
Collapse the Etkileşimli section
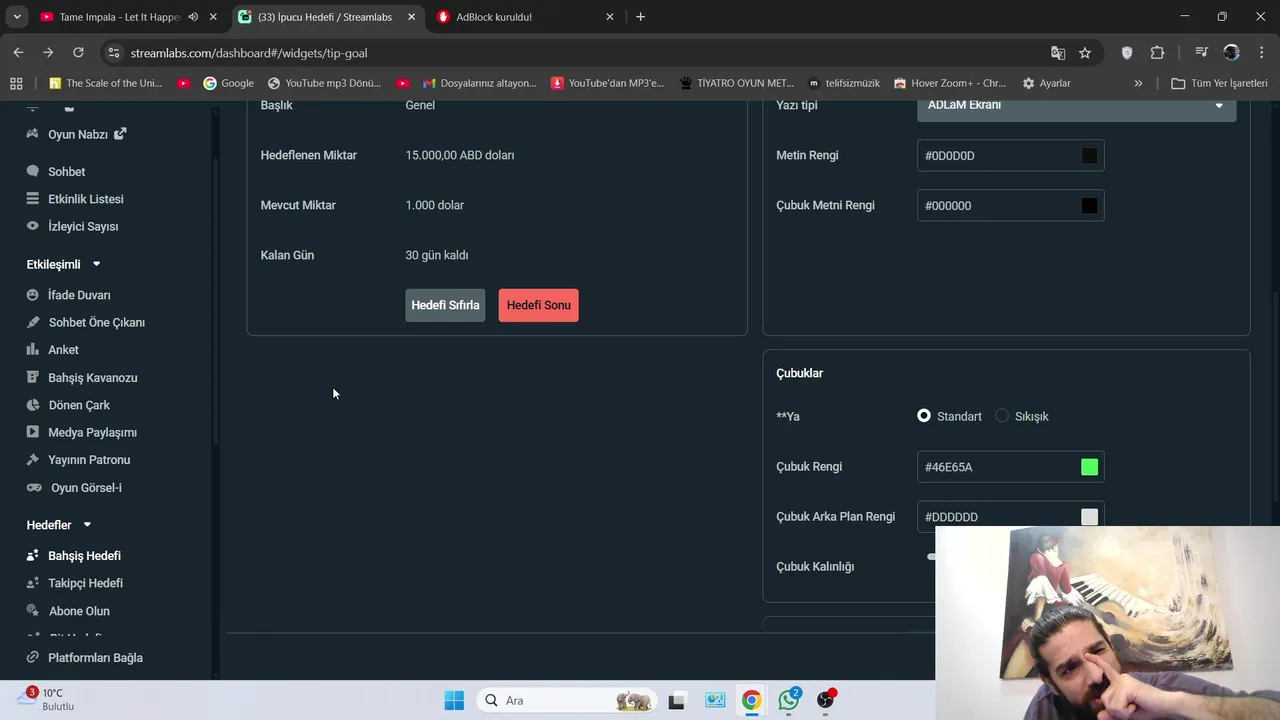click(97, 264)
